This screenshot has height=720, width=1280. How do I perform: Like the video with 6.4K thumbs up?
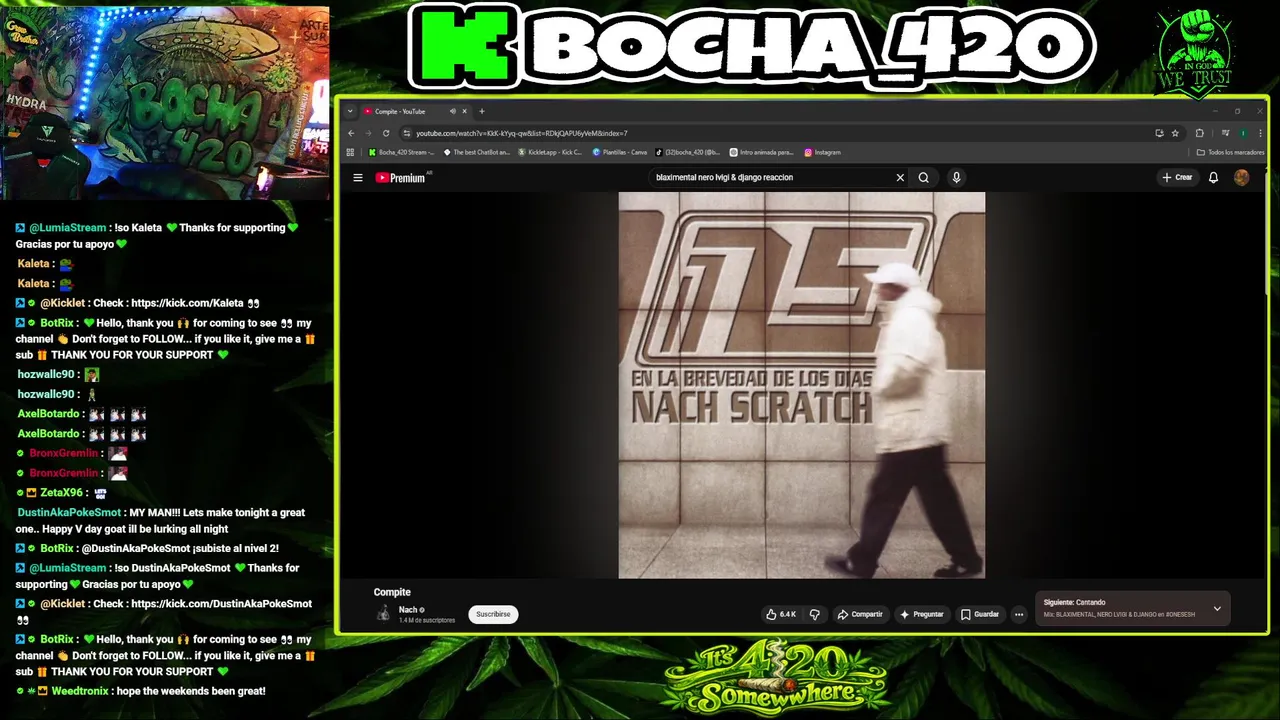click(x=780, y=614)
